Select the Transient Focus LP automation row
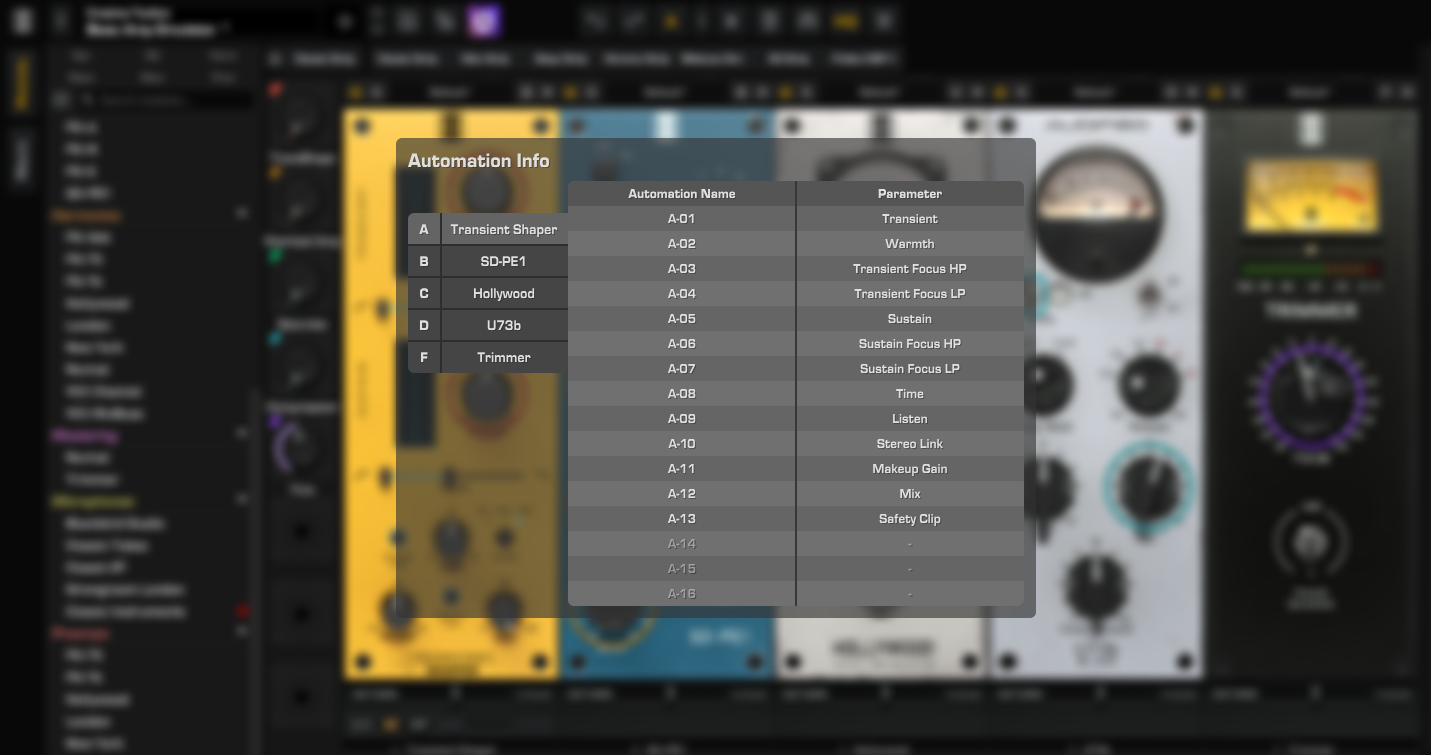1431x755 pixels. (x=795, y=293)
